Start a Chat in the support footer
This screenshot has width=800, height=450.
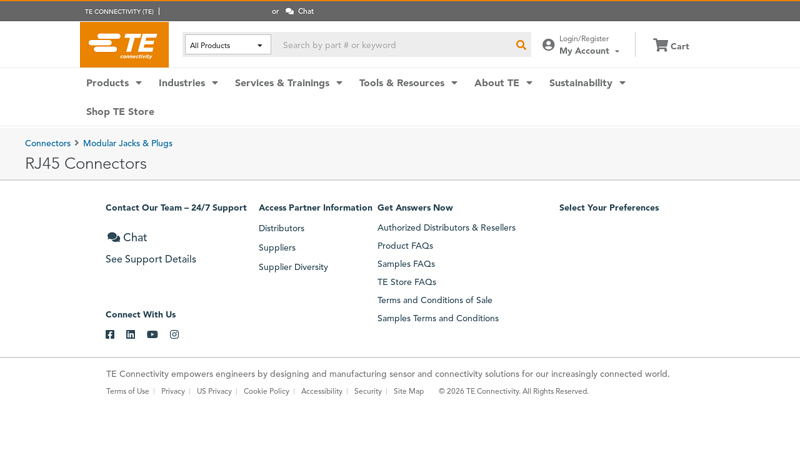click(127, 237)
